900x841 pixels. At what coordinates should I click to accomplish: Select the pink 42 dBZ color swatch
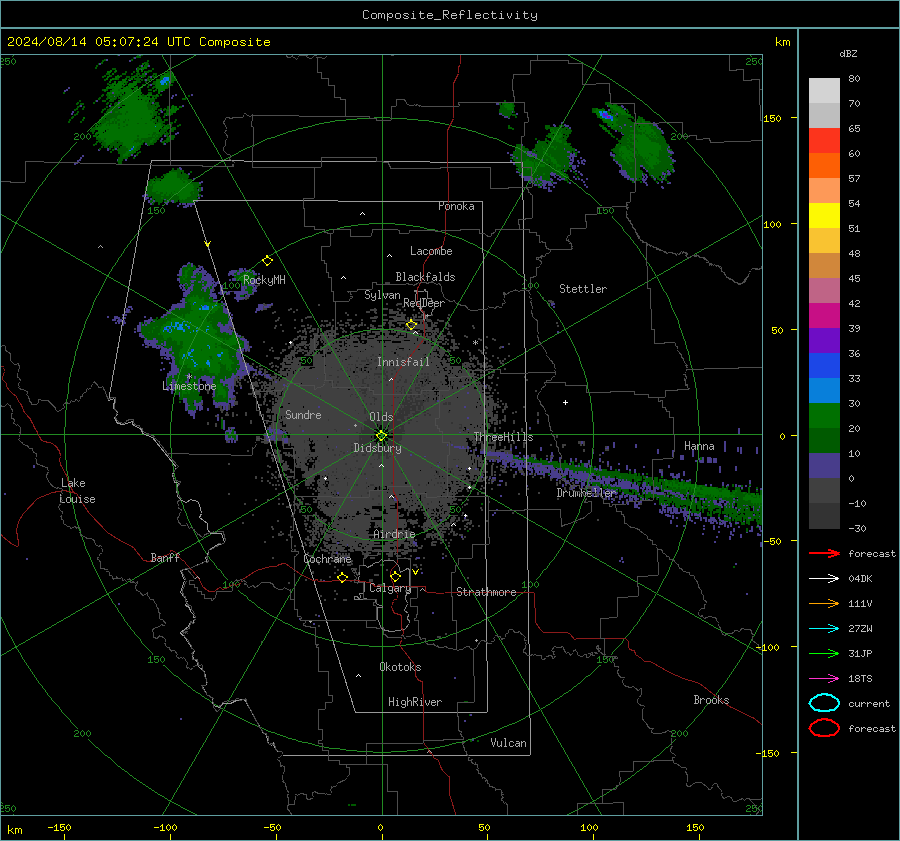click(824, 291)
